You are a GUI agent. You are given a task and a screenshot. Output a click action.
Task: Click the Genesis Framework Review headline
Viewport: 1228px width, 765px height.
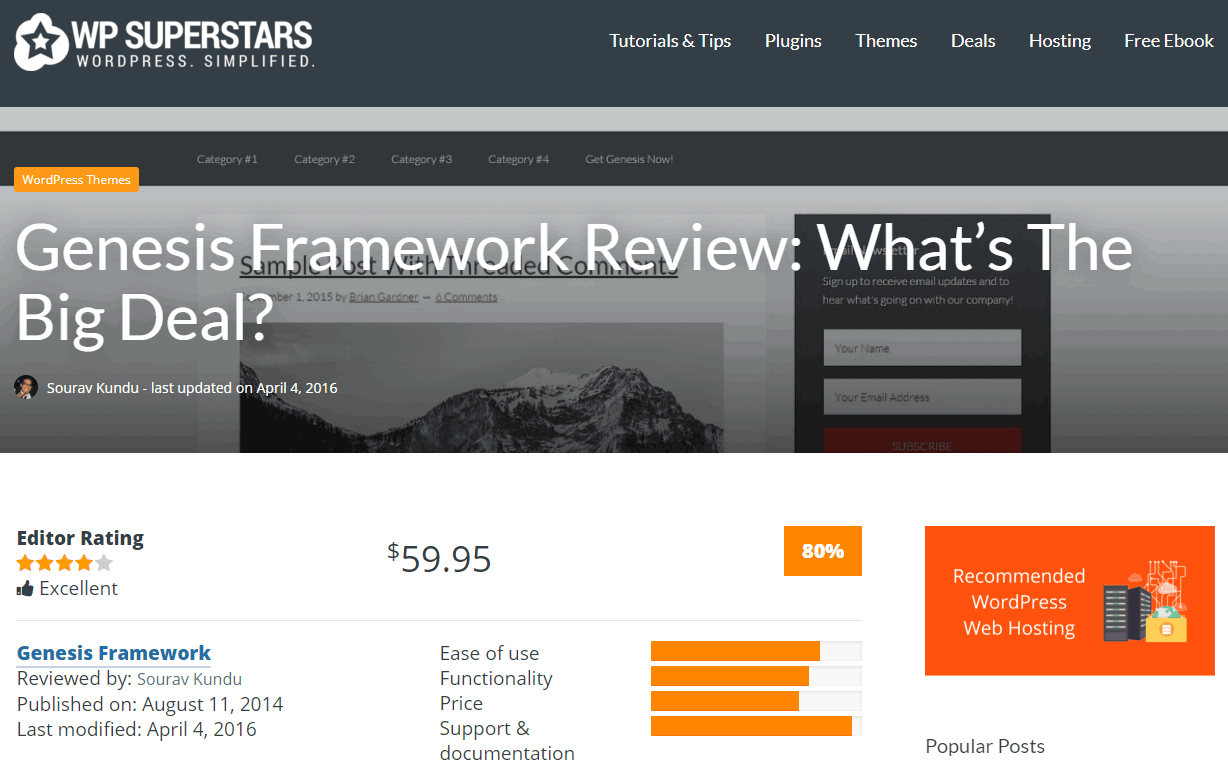pos(574,282)
